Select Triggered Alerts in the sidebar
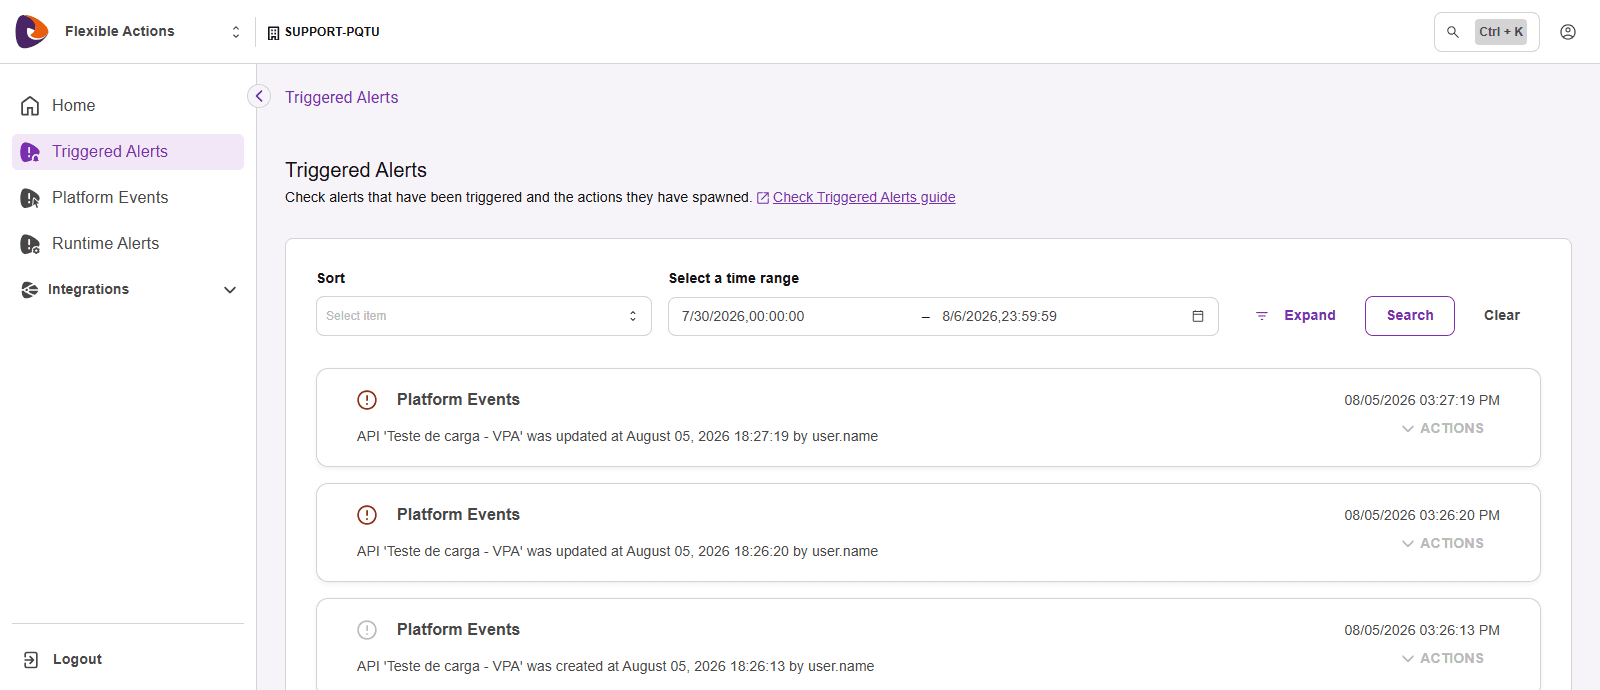 point(110,152)
